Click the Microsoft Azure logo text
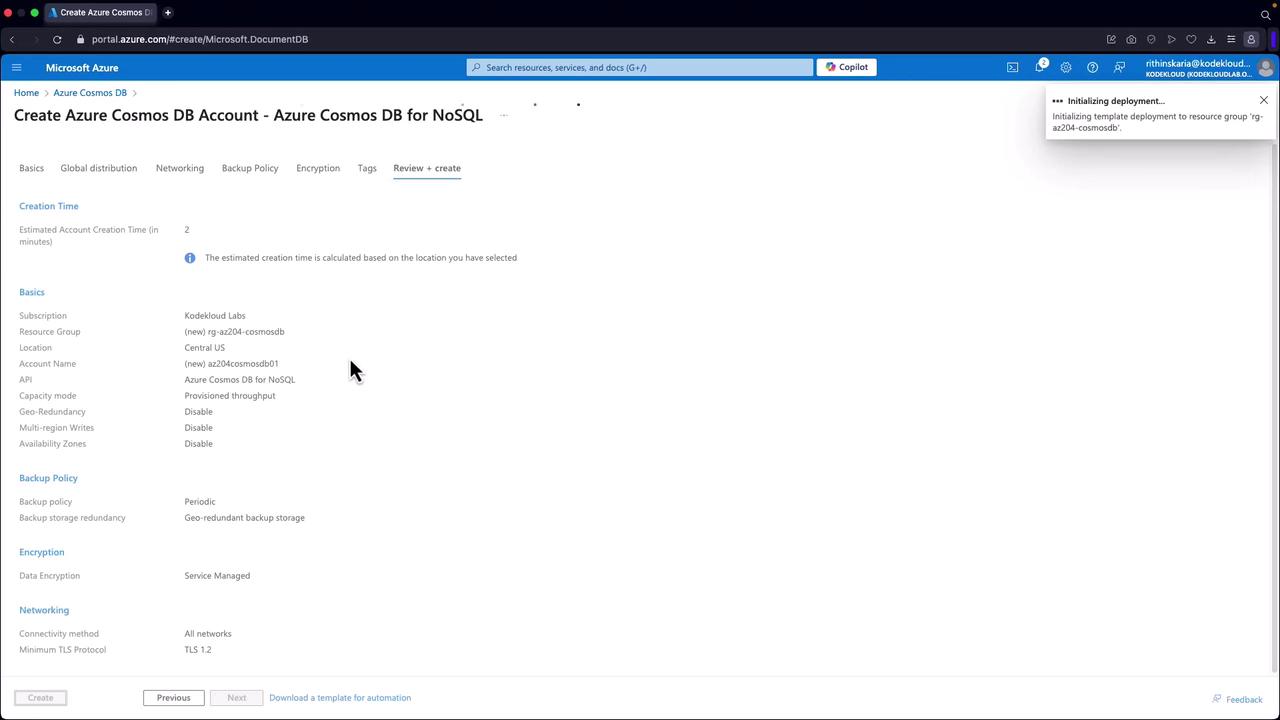Viewport: 1280px width, 720px height. [x=82, y=67]
